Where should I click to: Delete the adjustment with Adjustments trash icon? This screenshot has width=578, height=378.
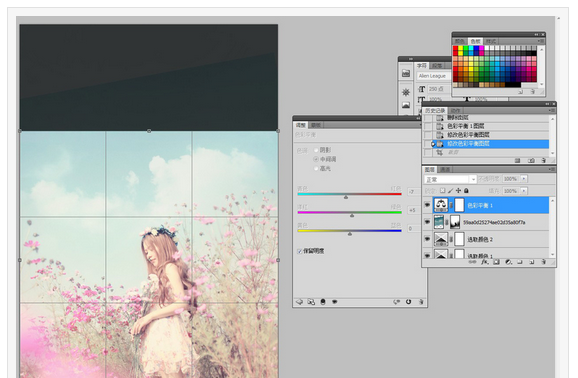(421, 302)
